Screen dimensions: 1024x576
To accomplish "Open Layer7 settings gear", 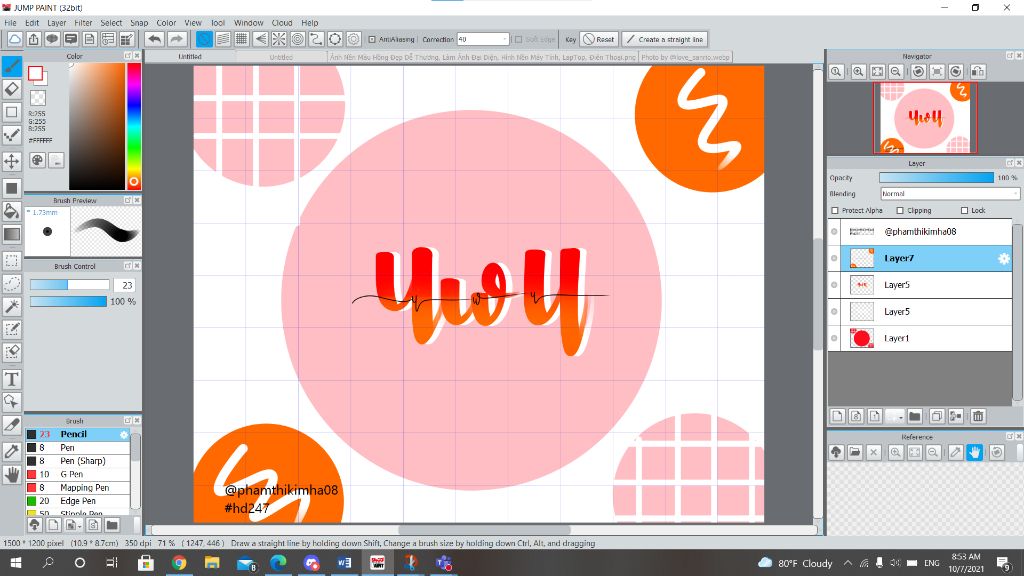I will click(x=1003, y=259).
